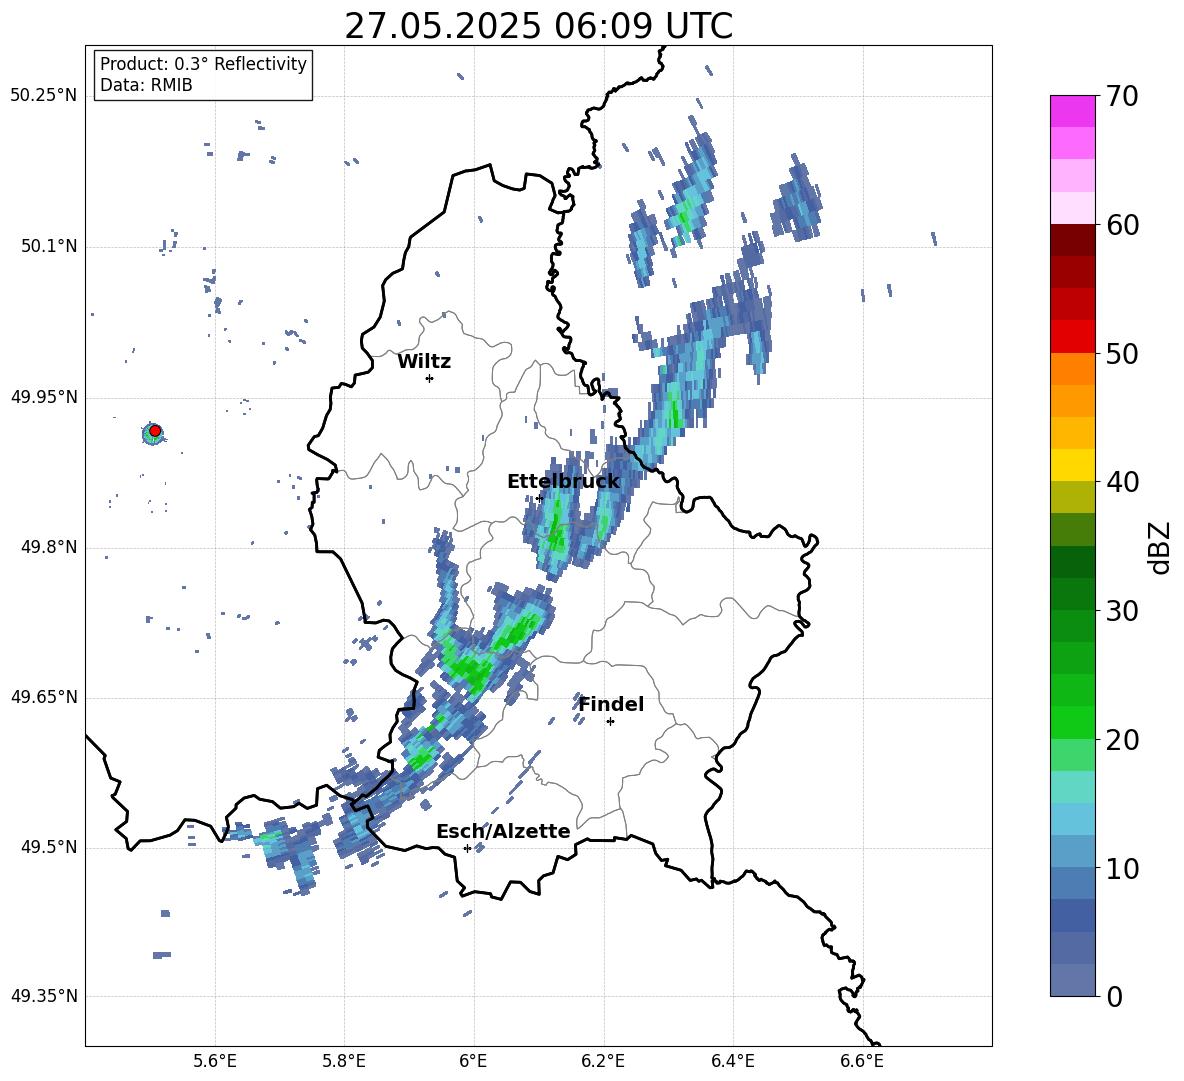
Task: Click the 6°E longitude label
Action: [x=473, y=1061]
